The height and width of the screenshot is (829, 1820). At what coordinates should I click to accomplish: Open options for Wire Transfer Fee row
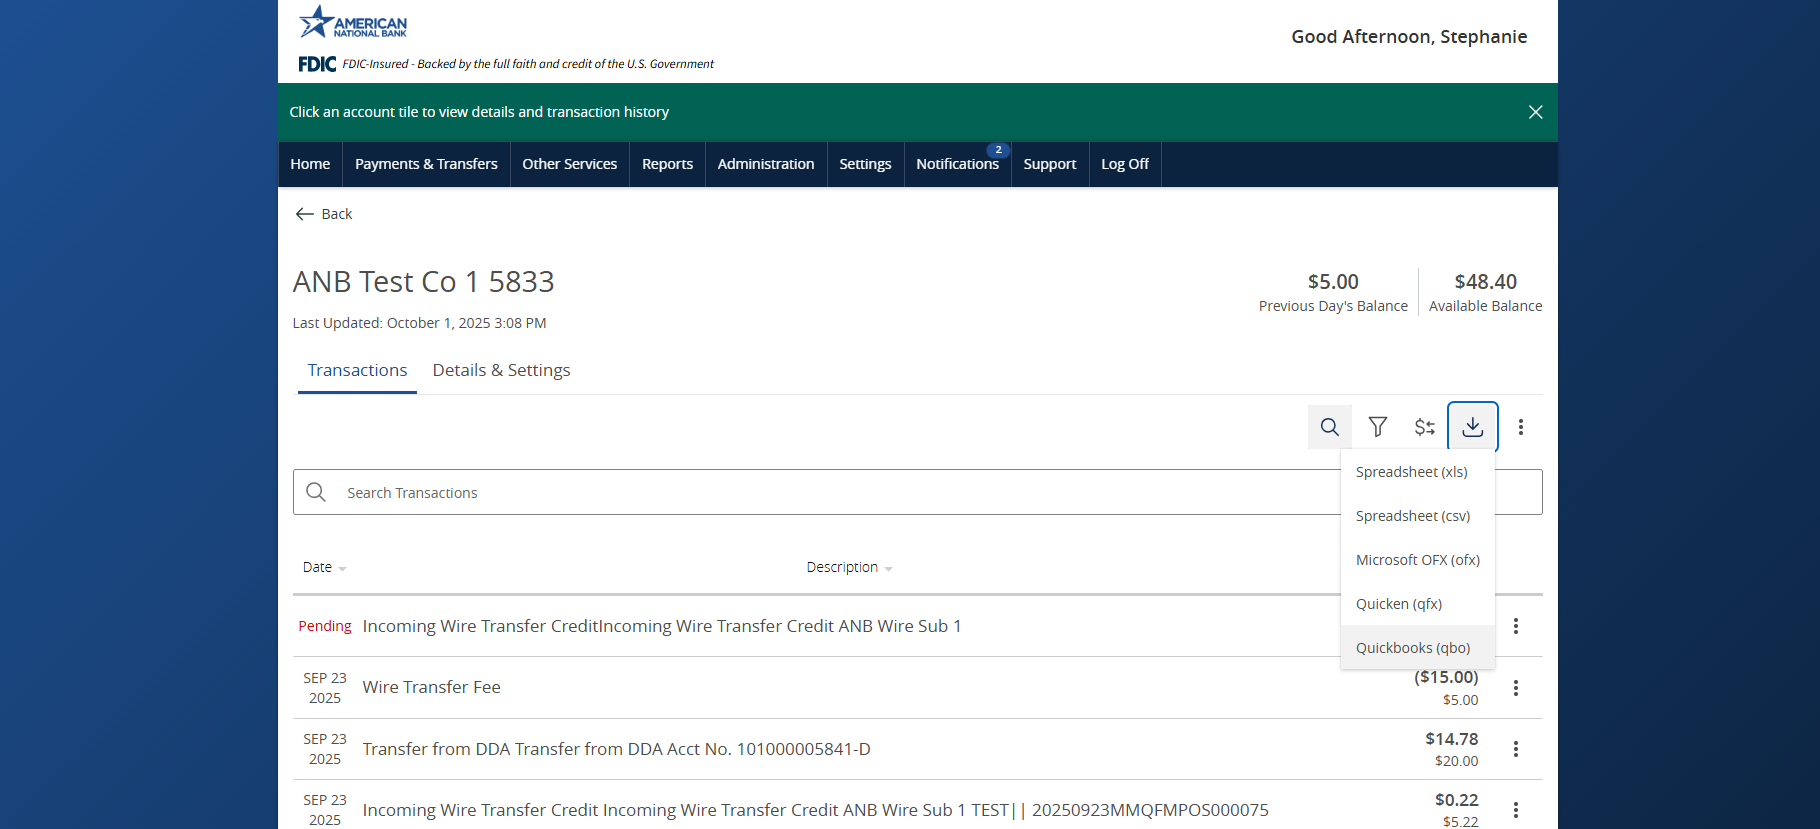click(x=1515, y=688)
